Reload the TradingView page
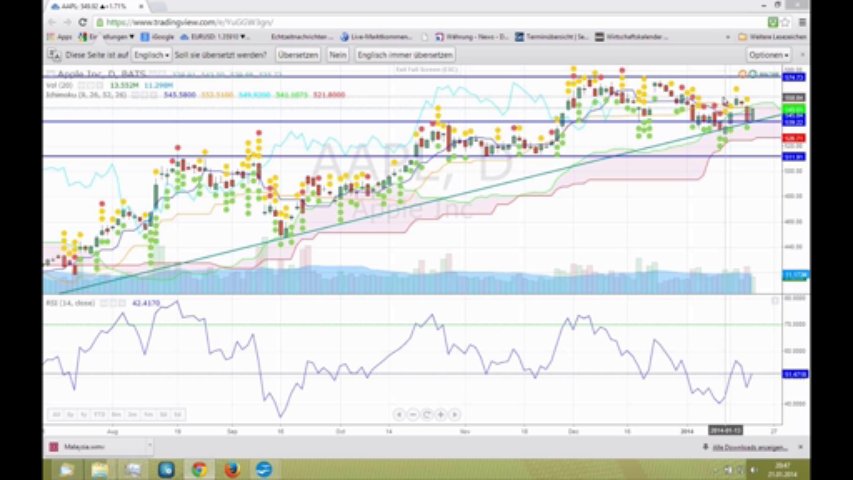The width and height of the screenshot is (853, 480). click(82, 21)
